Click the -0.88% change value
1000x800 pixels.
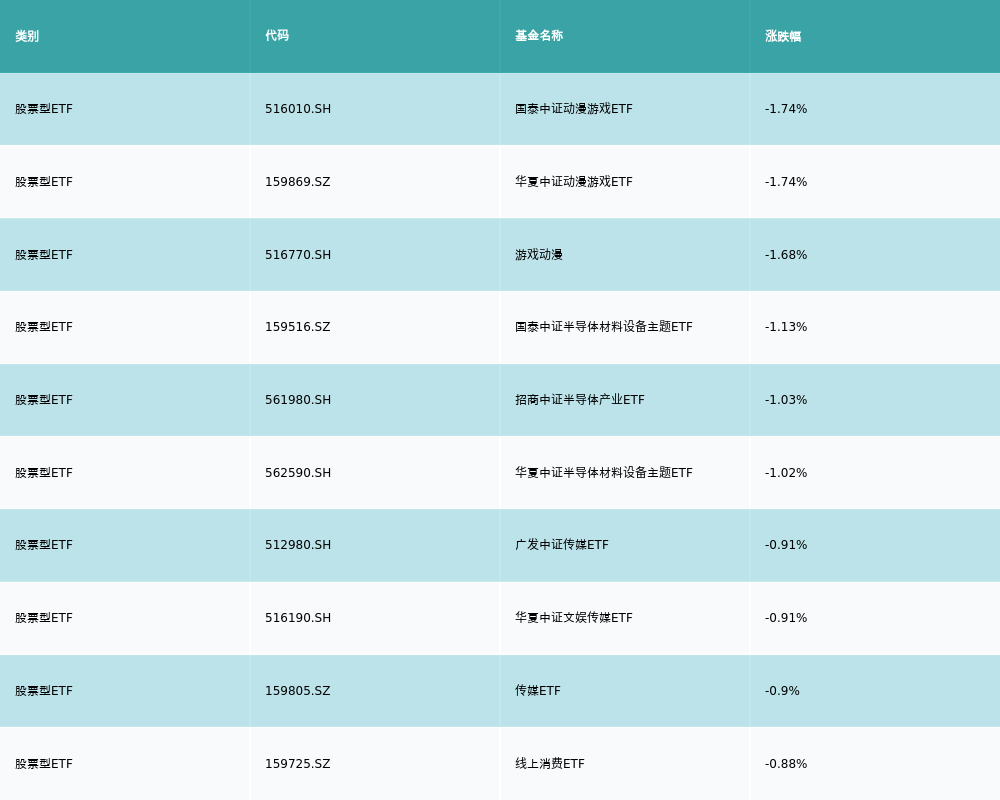pos(786,764)
